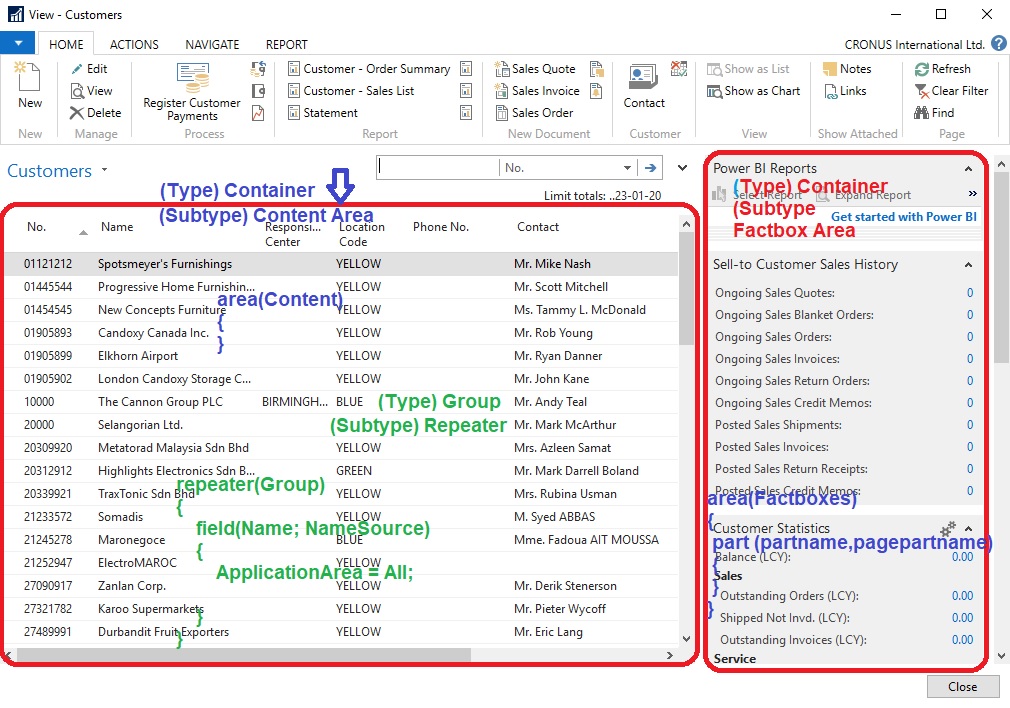
Task: Delete the selected customer record
Action: click(x=78, y=113)
